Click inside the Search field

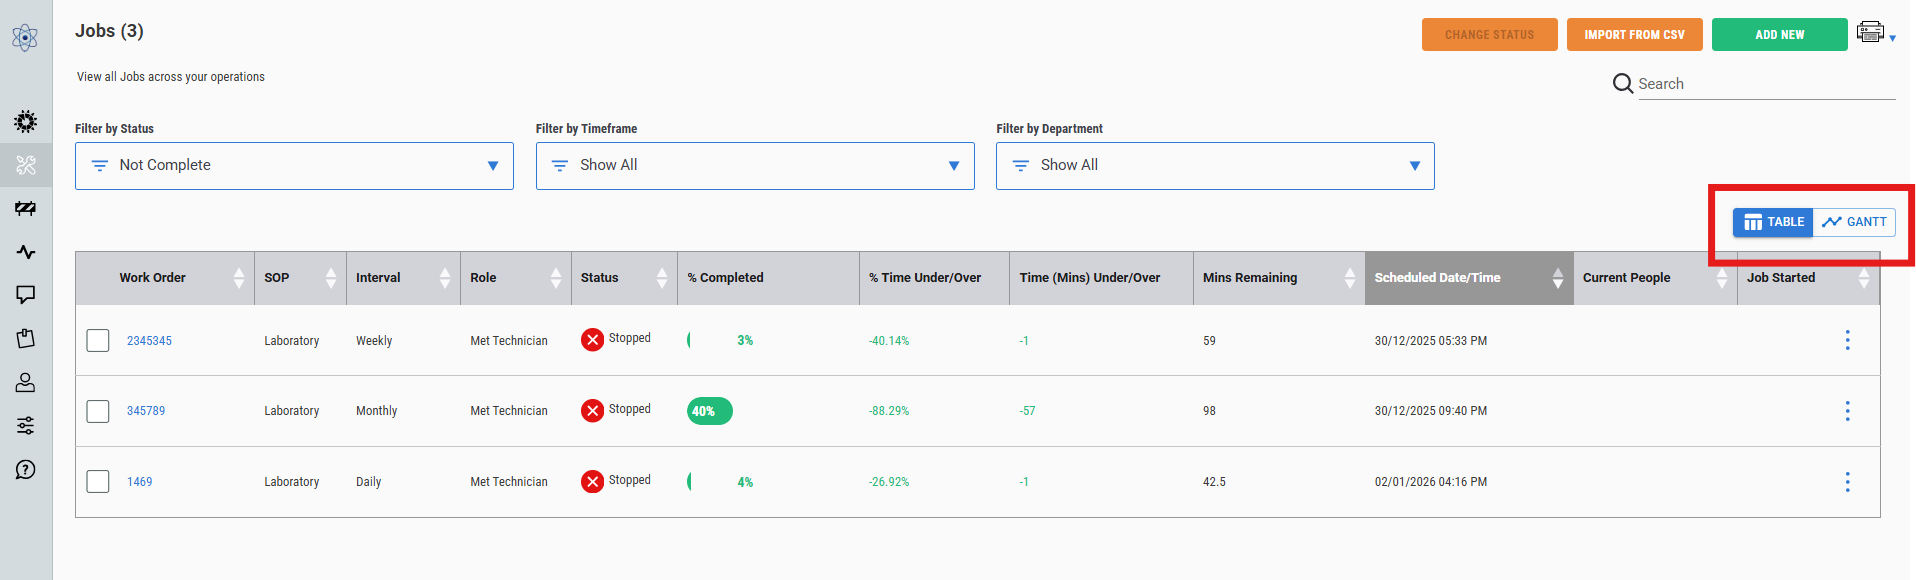click(1765, 84)
